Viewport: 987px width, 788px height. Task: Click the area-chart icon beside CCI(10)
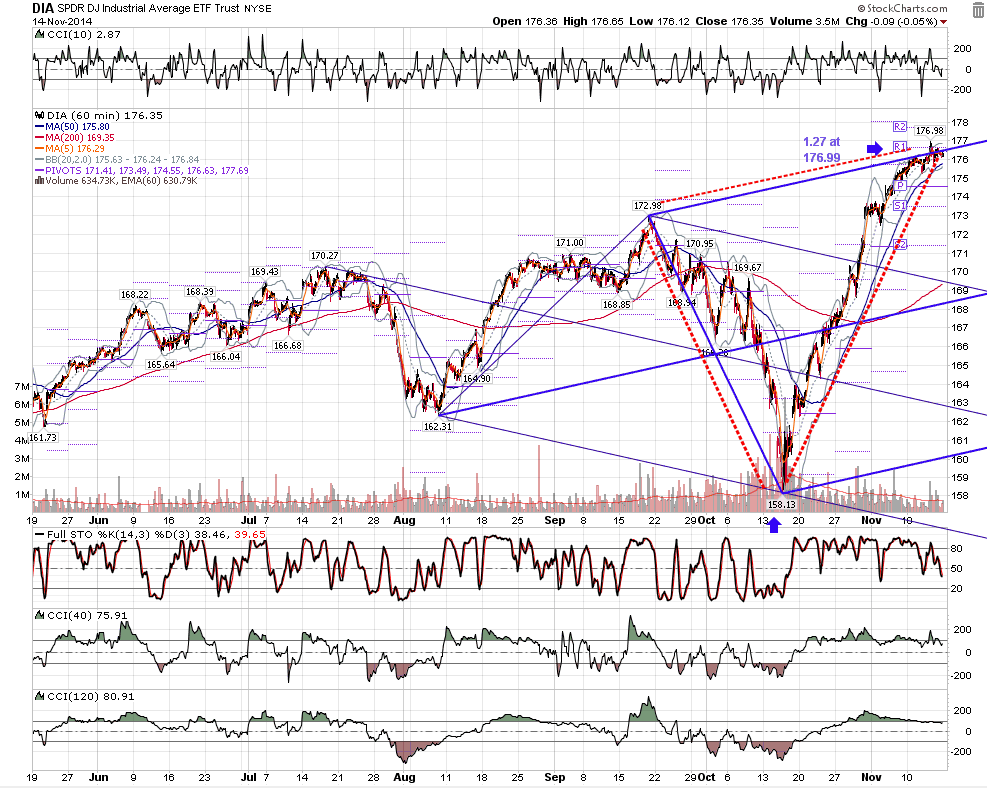click(40, 35)
